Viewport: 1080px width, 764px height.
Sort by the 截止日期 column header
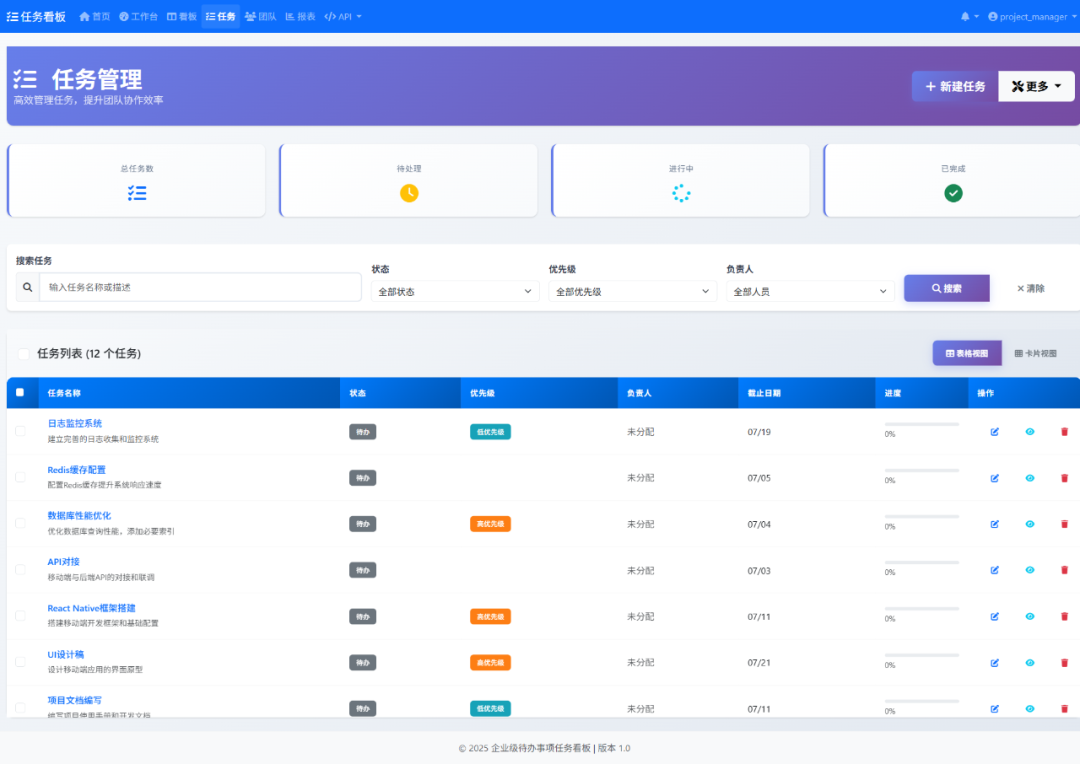pyautogui.click(x=764, y=393)
